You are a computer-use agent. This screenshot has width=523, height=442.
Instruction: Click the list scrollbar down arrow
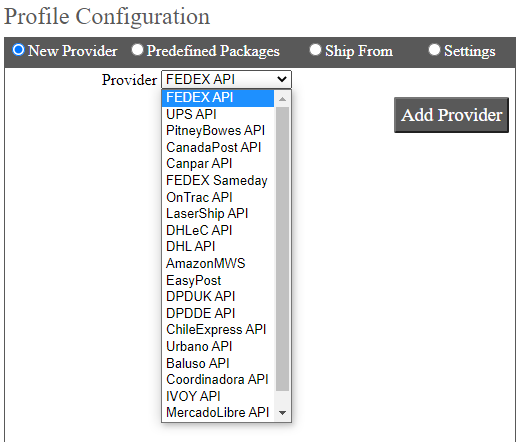[283, 413]
